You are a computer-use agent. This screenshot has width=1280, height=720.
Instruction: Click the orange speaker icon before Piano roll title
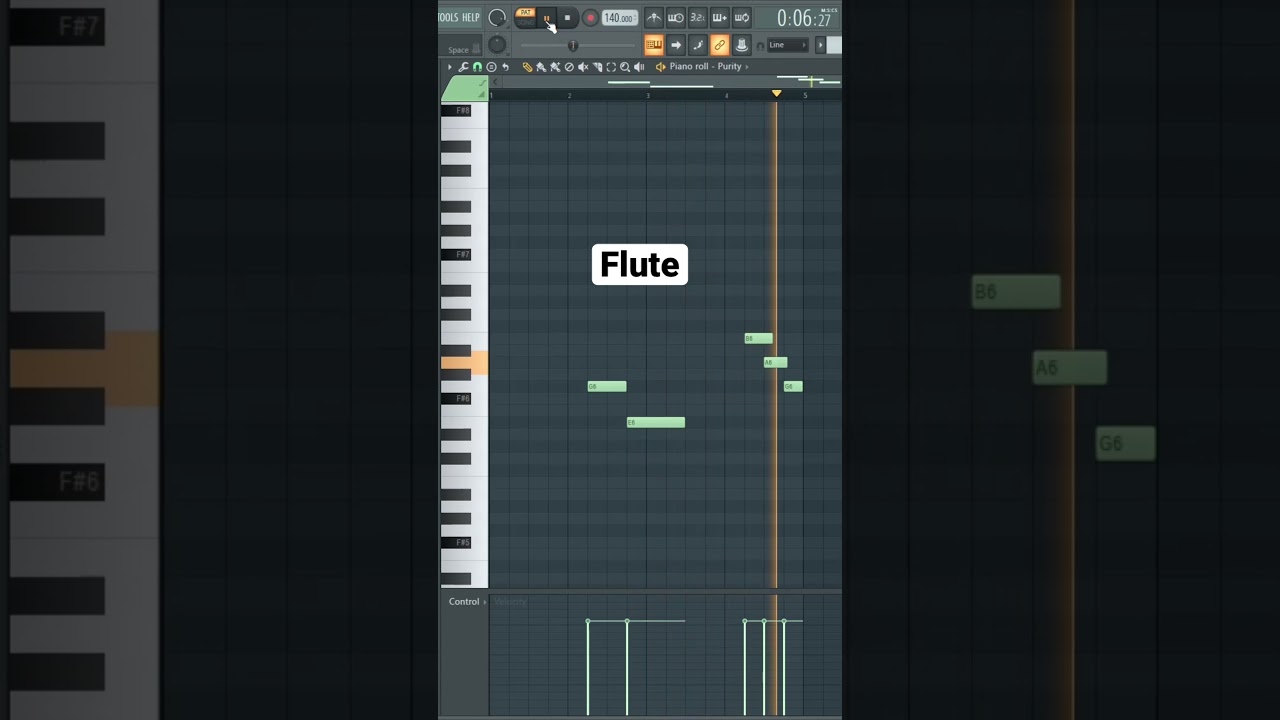(660, 67)
